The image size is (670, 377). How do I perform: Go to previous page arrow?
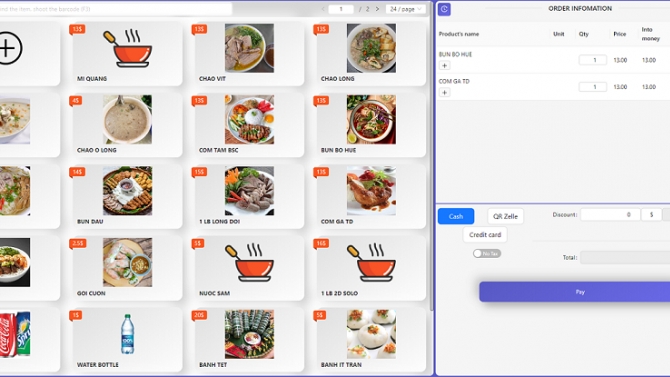coord(323,9)
